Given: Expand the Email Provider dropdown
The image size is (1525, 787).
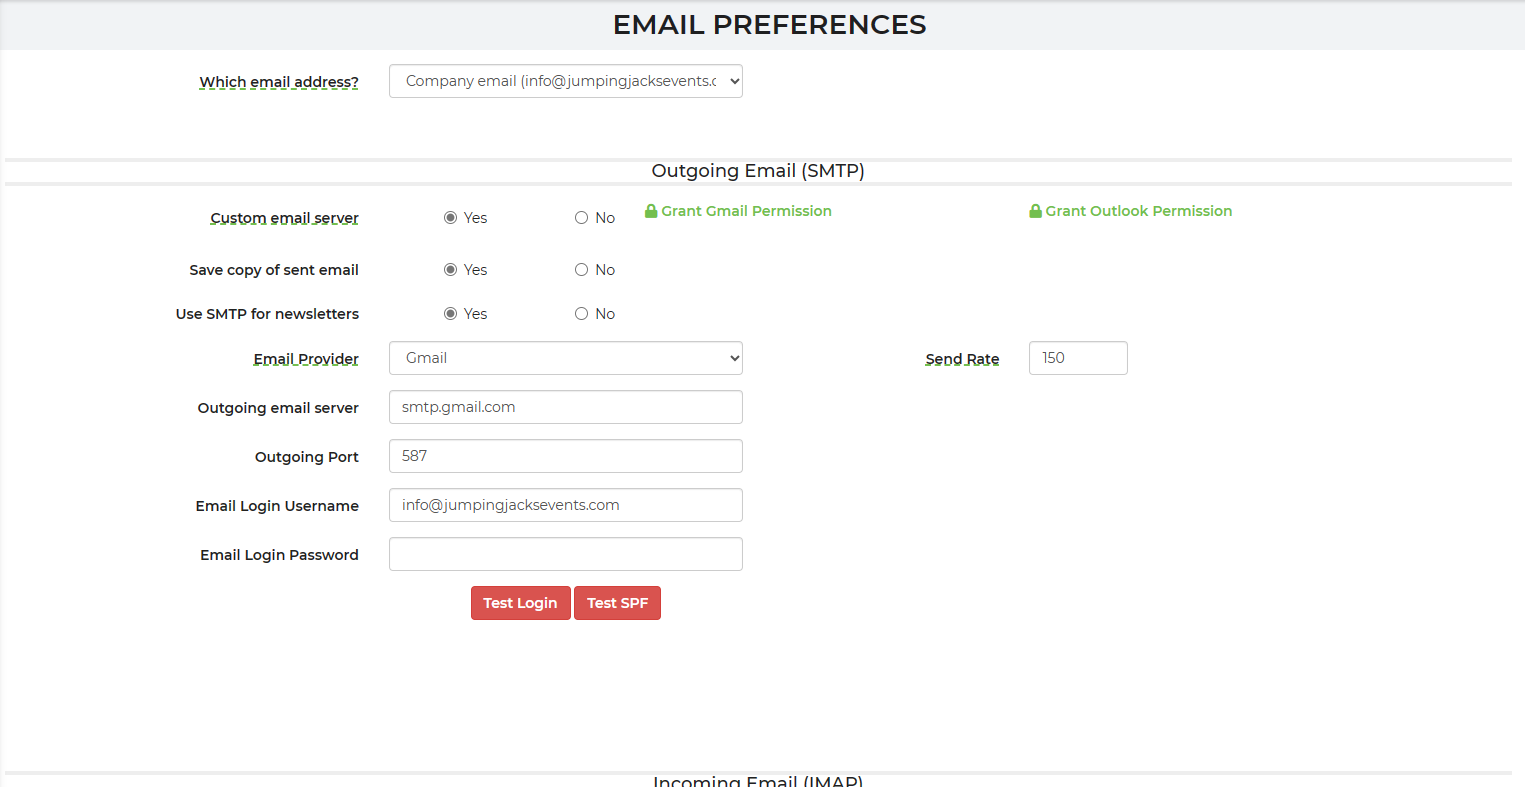Looking at the screenshot, I should [565, 358].
